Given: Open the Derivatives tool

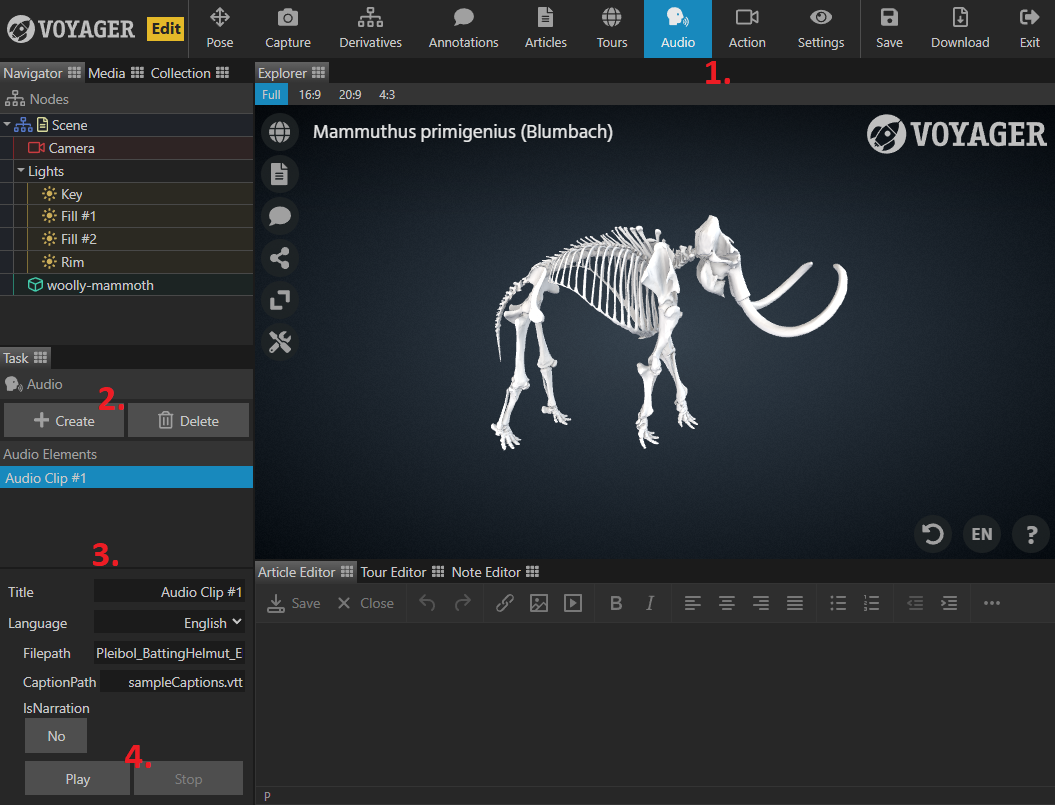Looking at the screenshot, I should pos(370,29).
